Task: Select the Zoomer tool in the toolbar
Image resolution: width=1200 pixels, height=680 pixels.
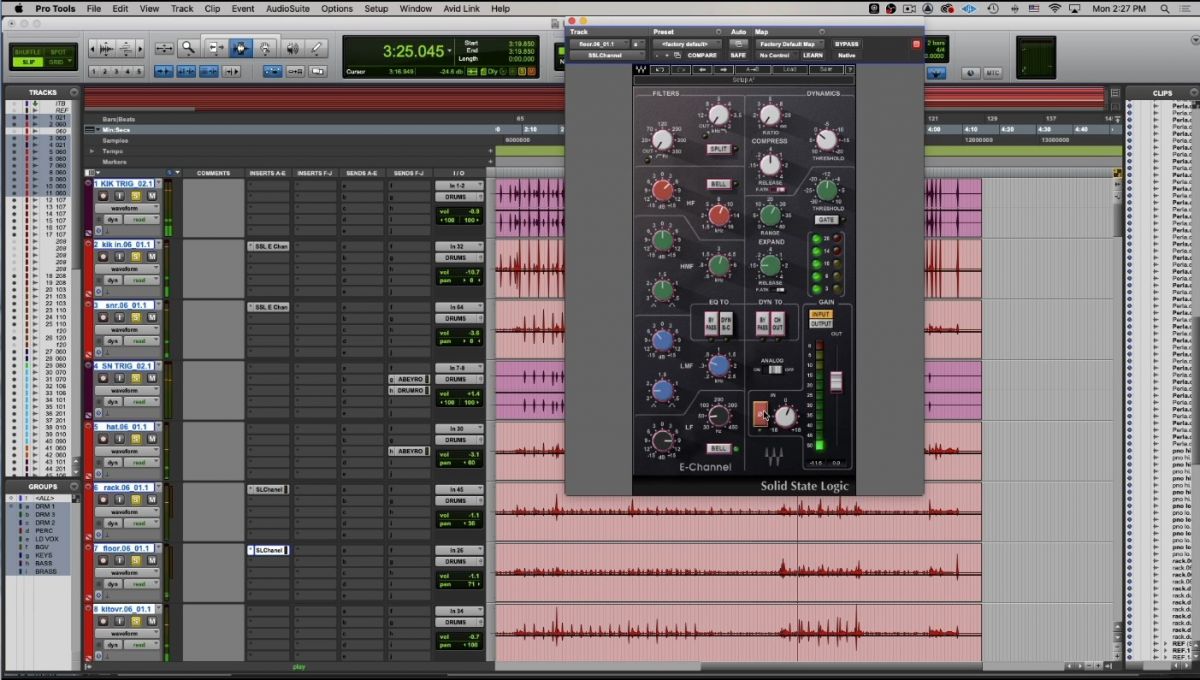Action: tap(186, 48)
